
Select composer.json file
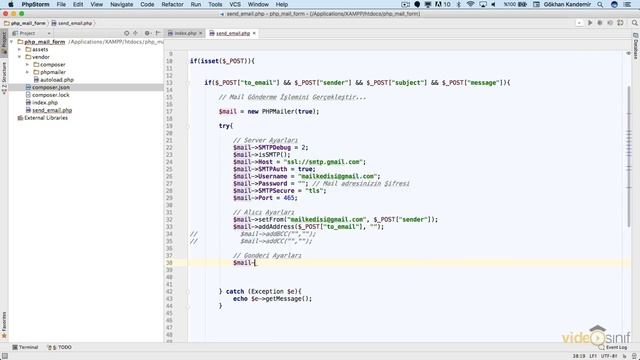click(x=86, y=87)
